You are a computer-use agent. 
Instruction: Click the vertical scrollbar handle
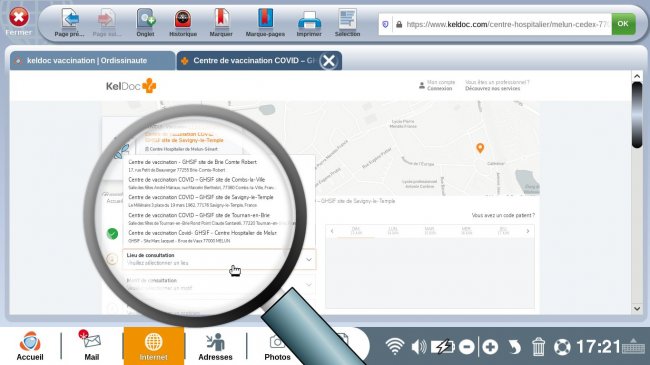[637, 114]
